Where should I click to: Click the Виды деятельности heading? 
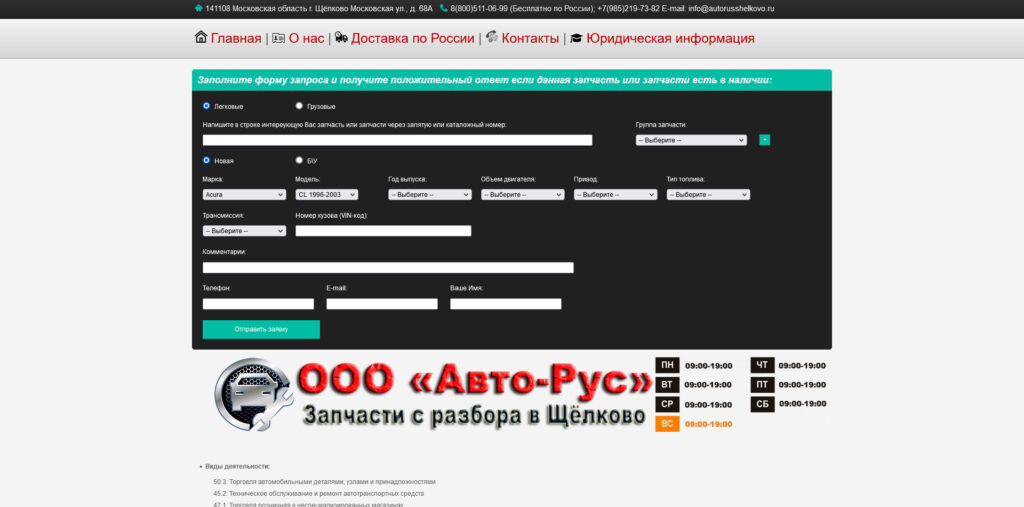click(x=238, y=466)
